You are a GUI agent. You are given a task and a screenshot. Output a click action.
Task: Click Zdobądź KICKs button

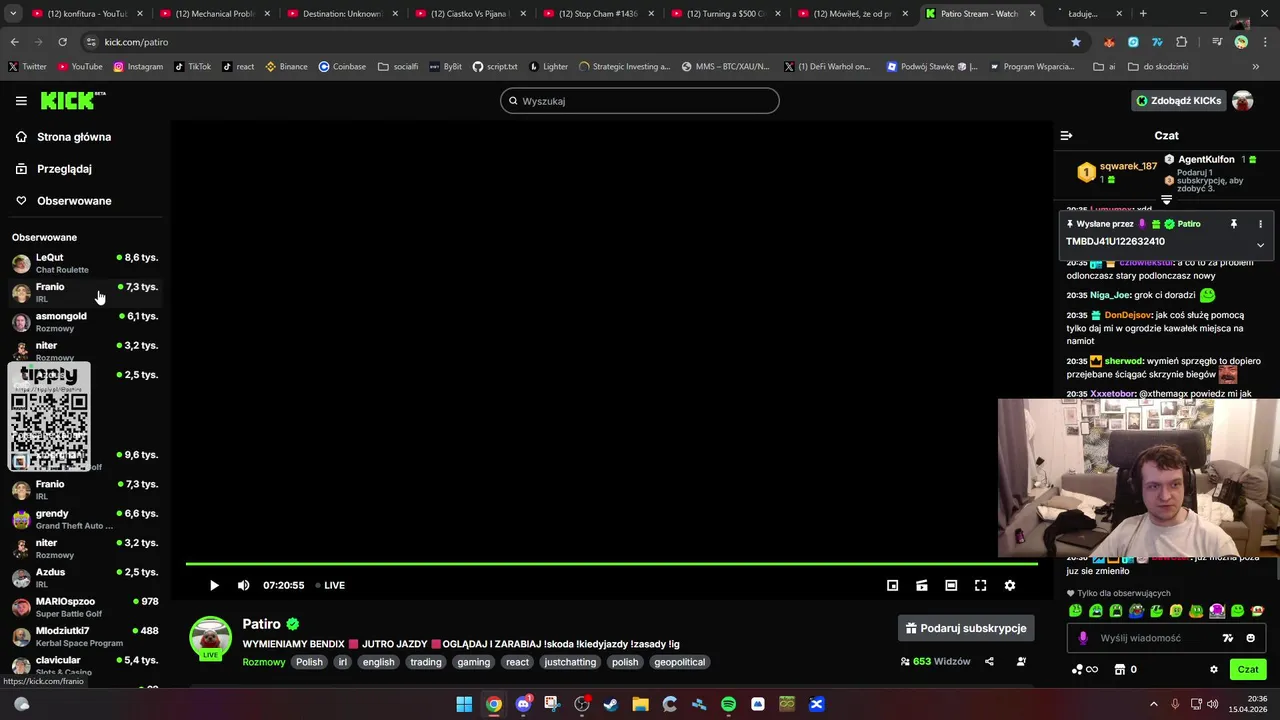pos(1178,100)
